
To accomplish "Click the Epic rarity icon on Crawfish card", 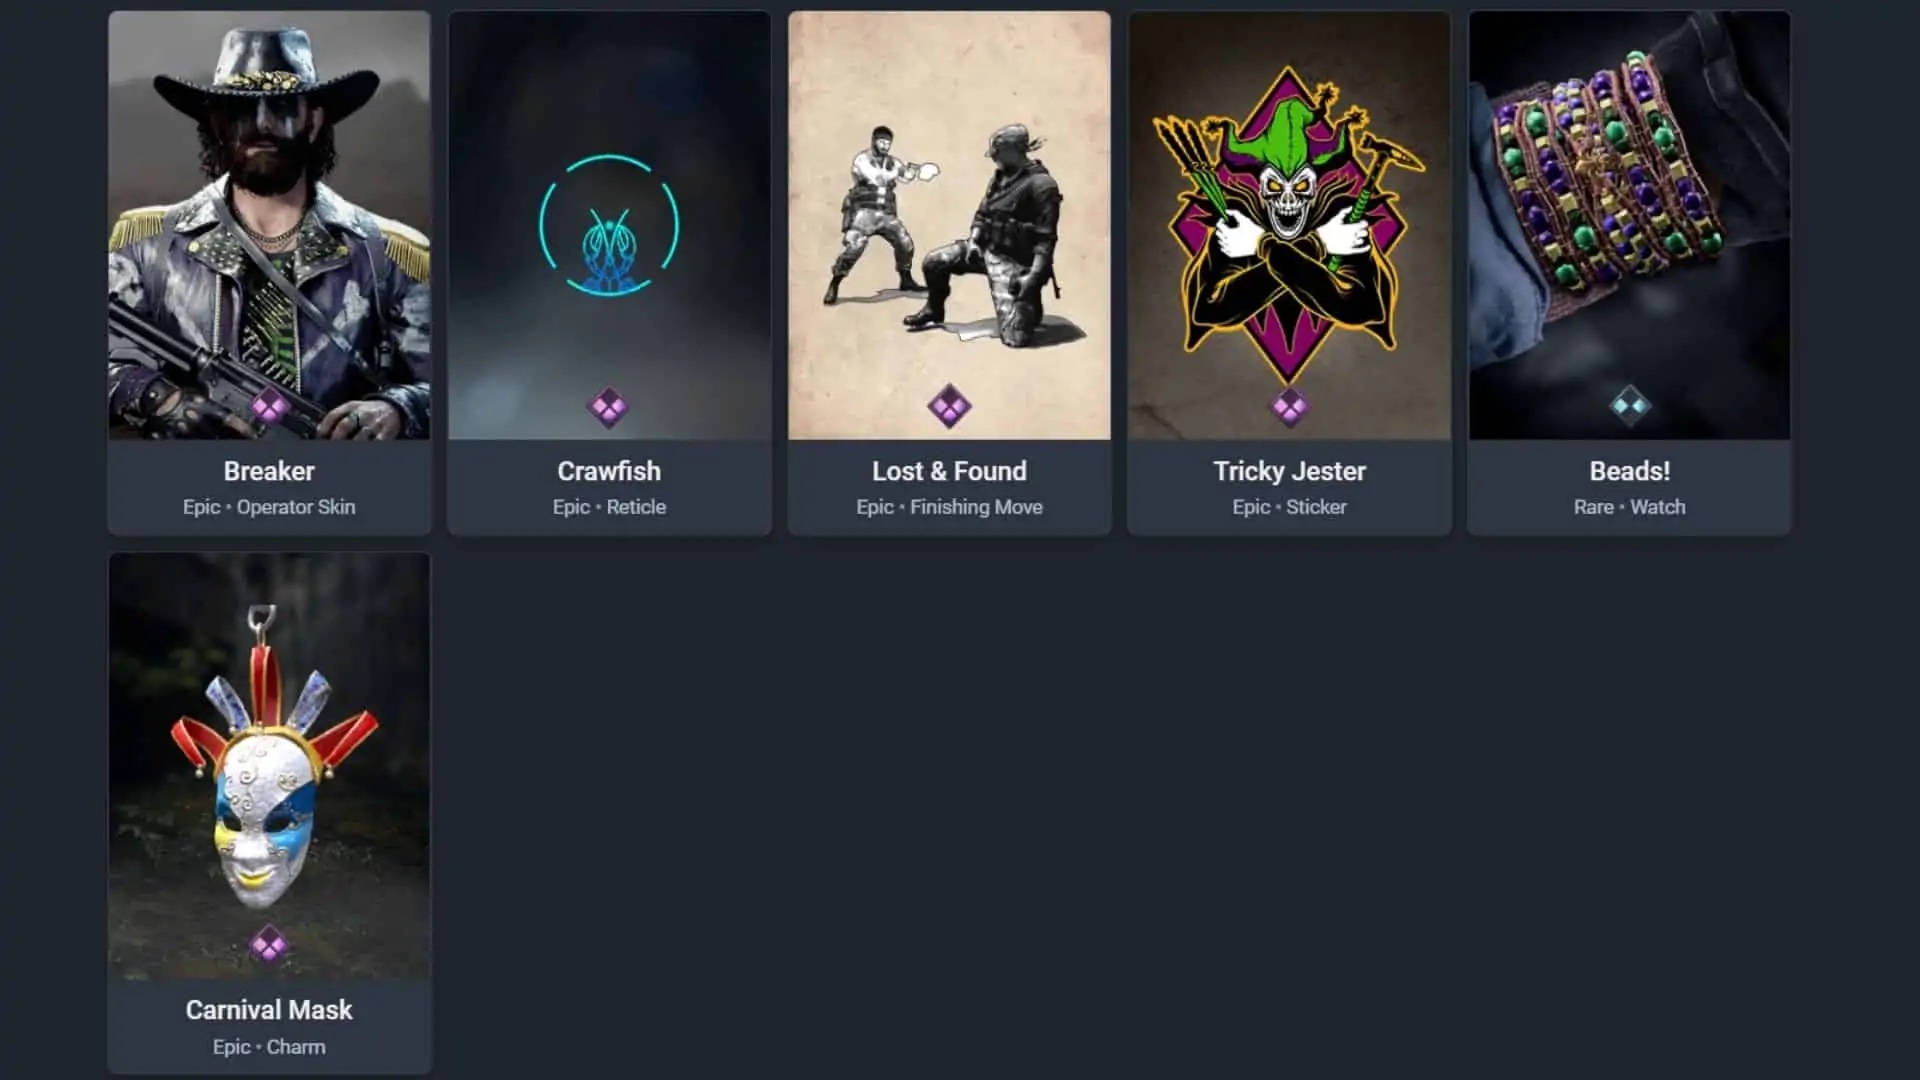I will pyautogui.click(x=609, y=407).
